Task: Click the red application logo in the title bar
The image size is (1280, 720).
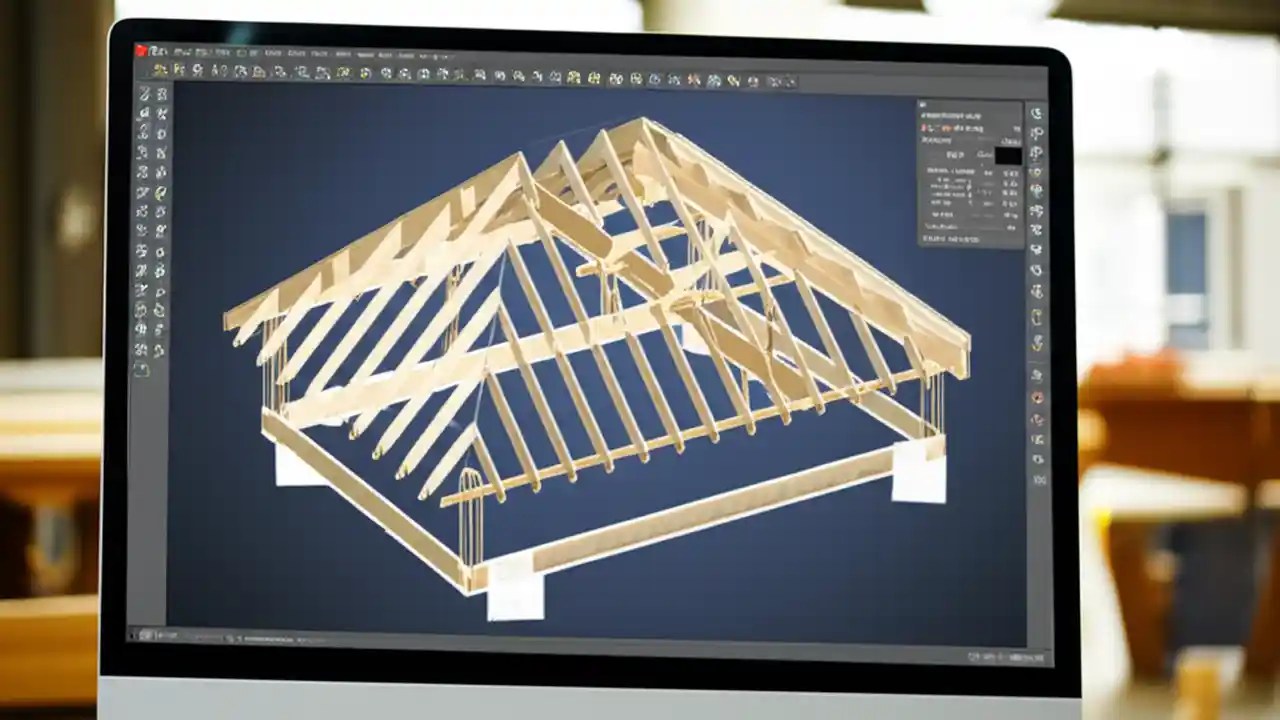Action: point(140,48)
